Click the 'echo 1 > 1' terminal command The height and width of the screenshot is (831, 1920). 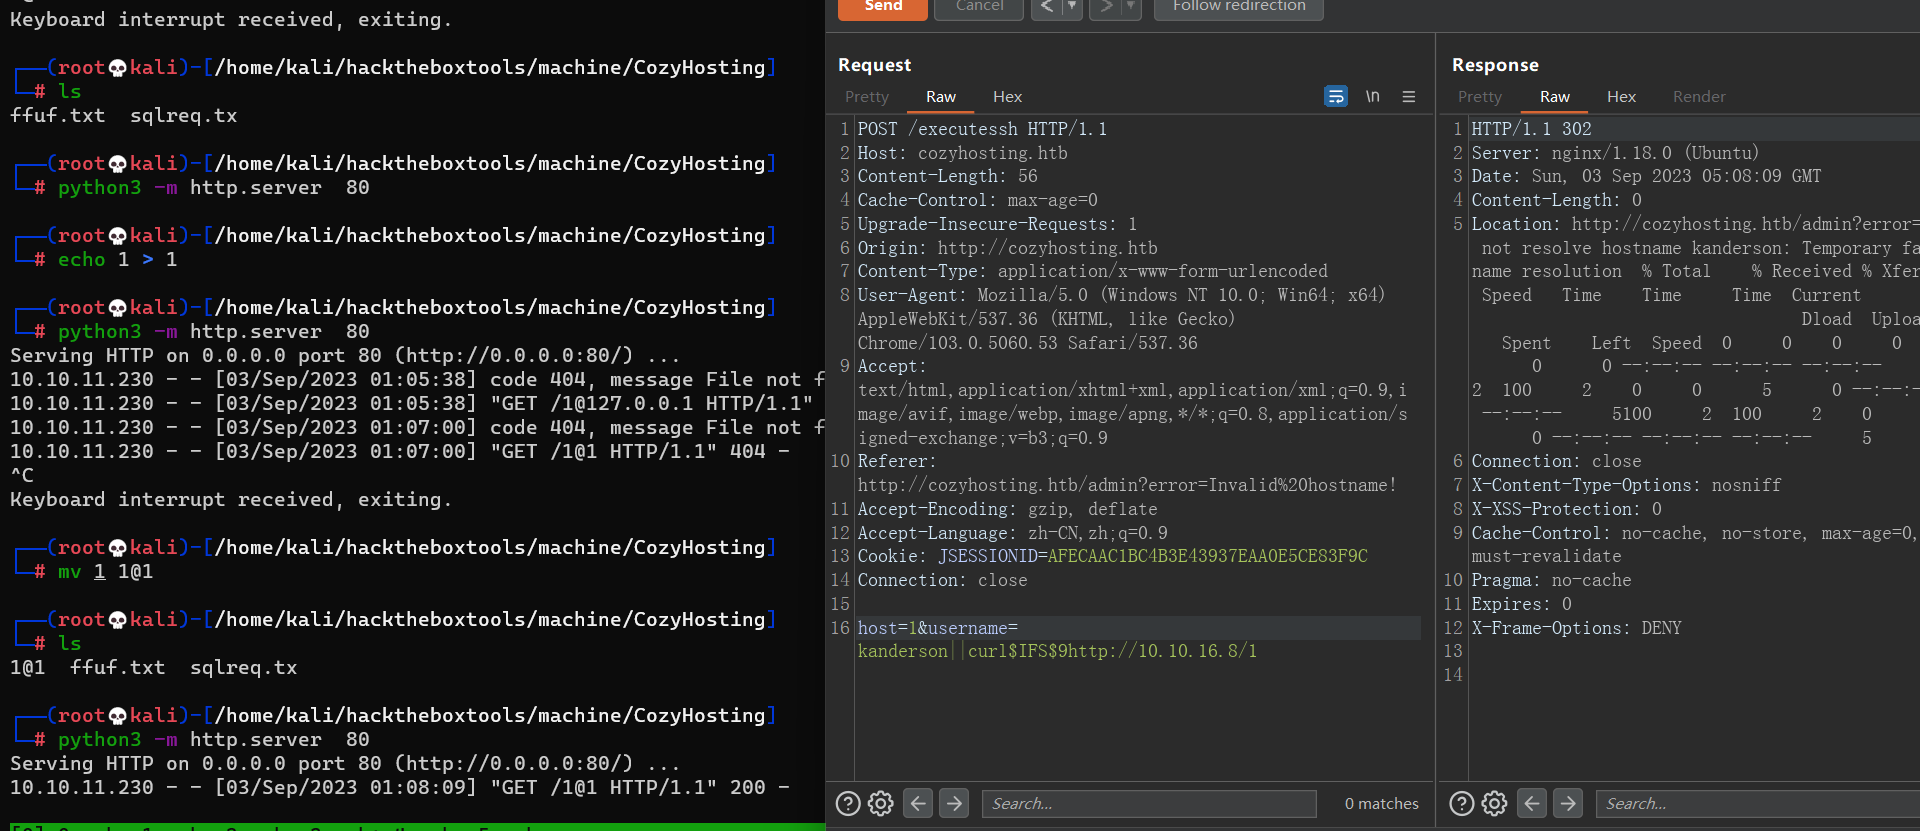pos(117,260)
